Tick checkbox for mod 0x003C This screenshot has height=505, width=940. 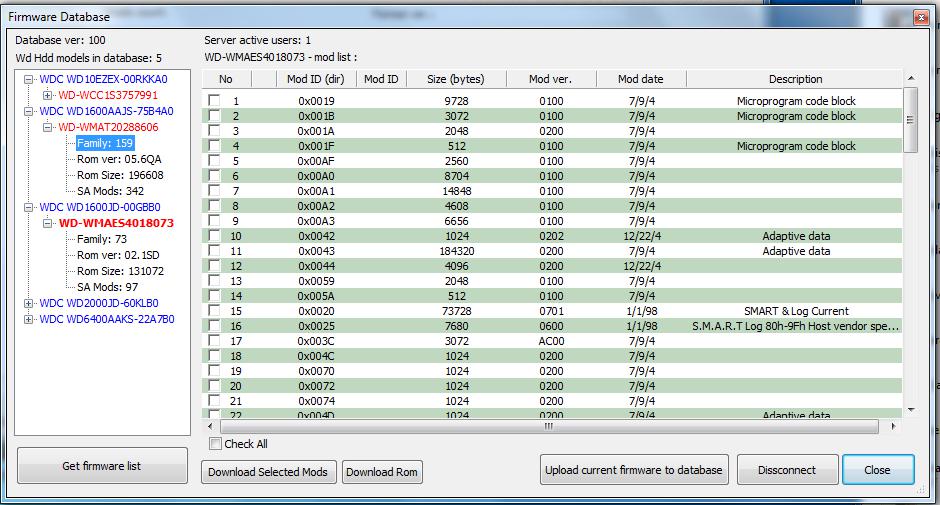coord(214,340)
